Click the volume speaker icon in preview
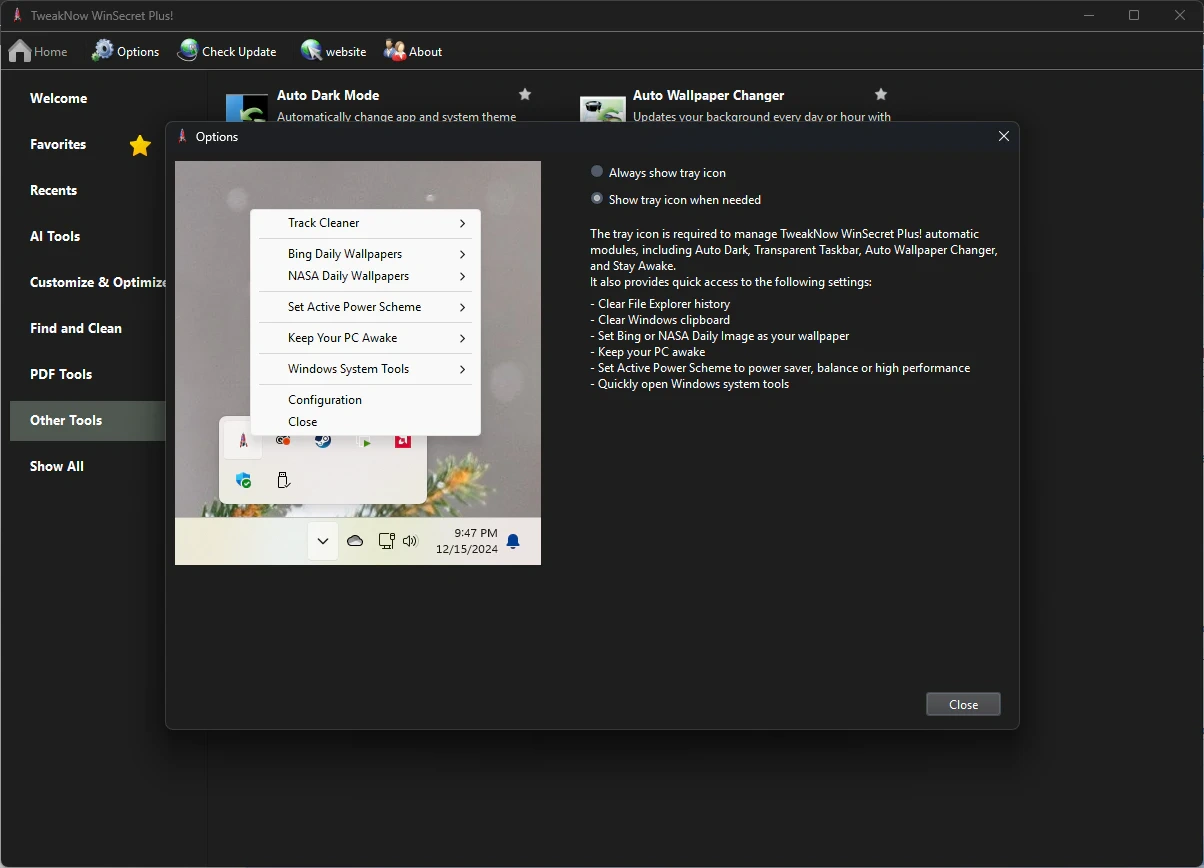Screen dimensions: 1204x868 (410, 541)
